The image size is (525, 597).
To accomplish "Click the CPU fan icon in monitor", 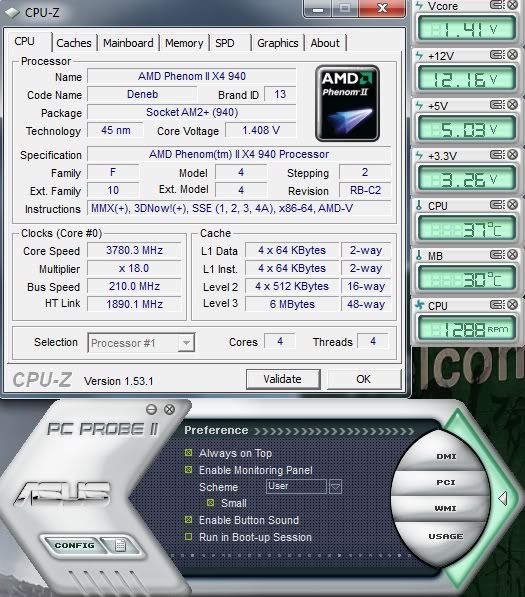I will tap(419, 305).
